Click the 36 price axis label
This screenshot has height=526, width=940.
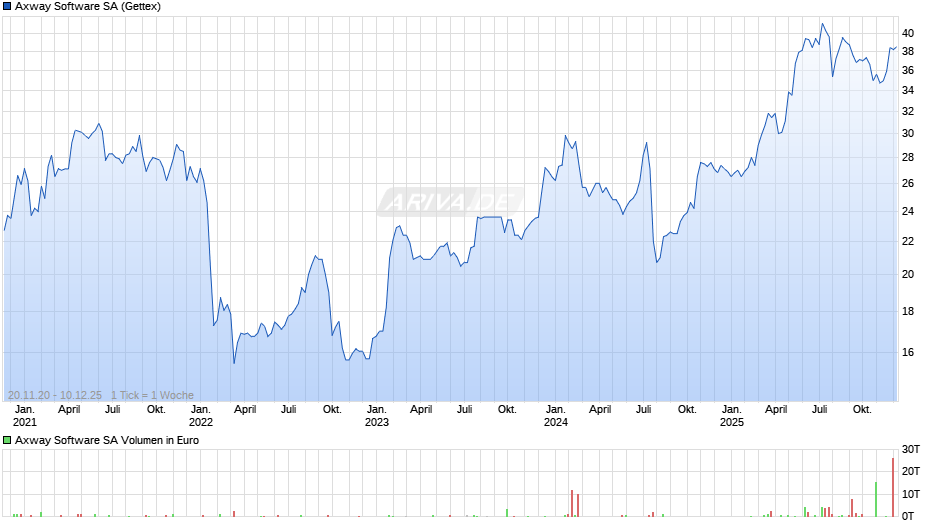(x=908, y=71)
